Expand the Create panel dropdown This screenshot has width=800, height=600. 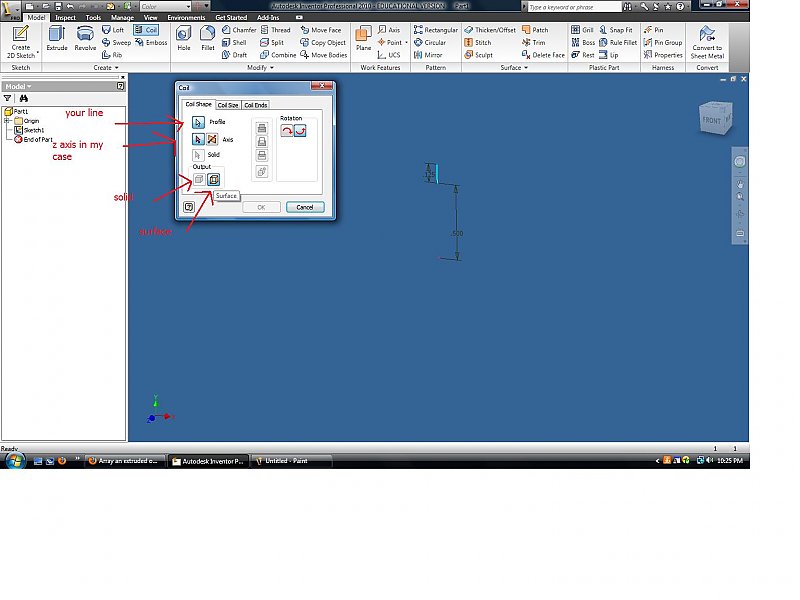click(106, 67)
